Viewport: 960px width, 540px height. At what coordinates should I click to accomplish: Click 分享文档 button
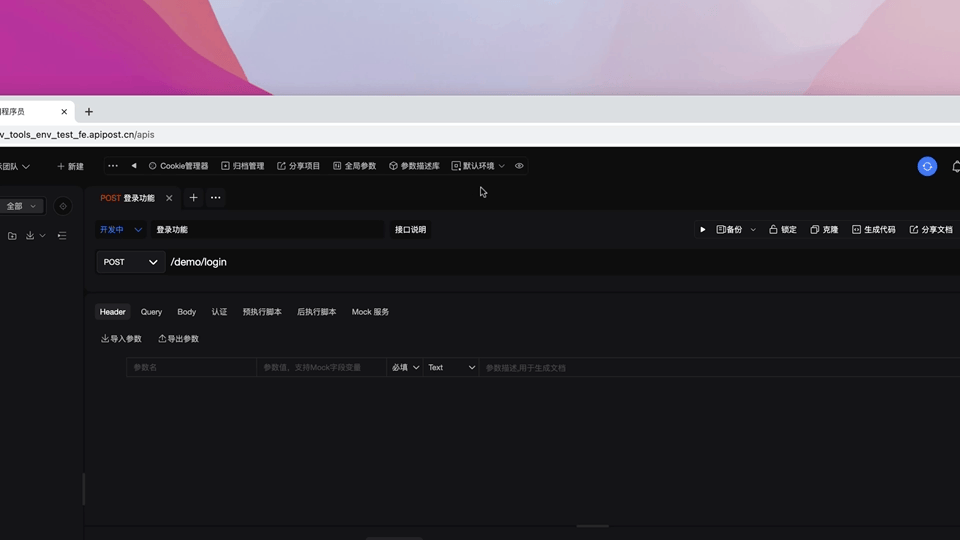pyautogui.click(x=931, y=230)
